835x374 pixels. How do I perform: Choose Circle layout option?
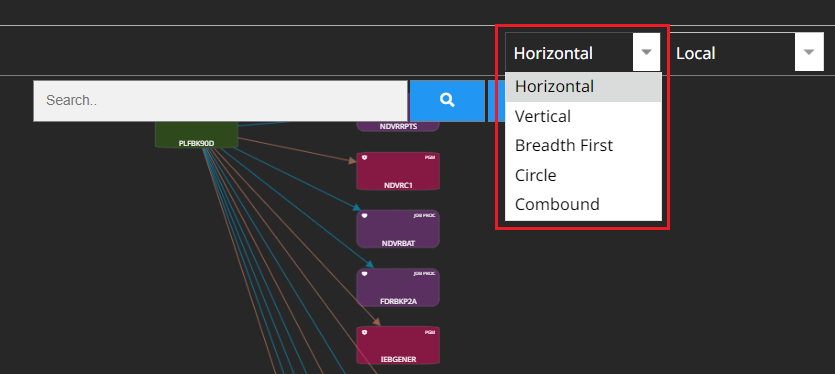(x=583, y=175)
